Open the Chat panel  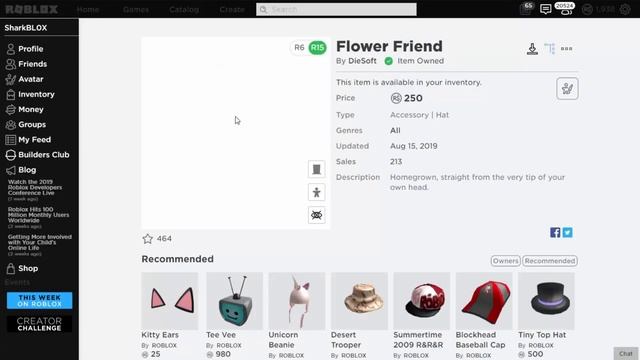[626, 353]
